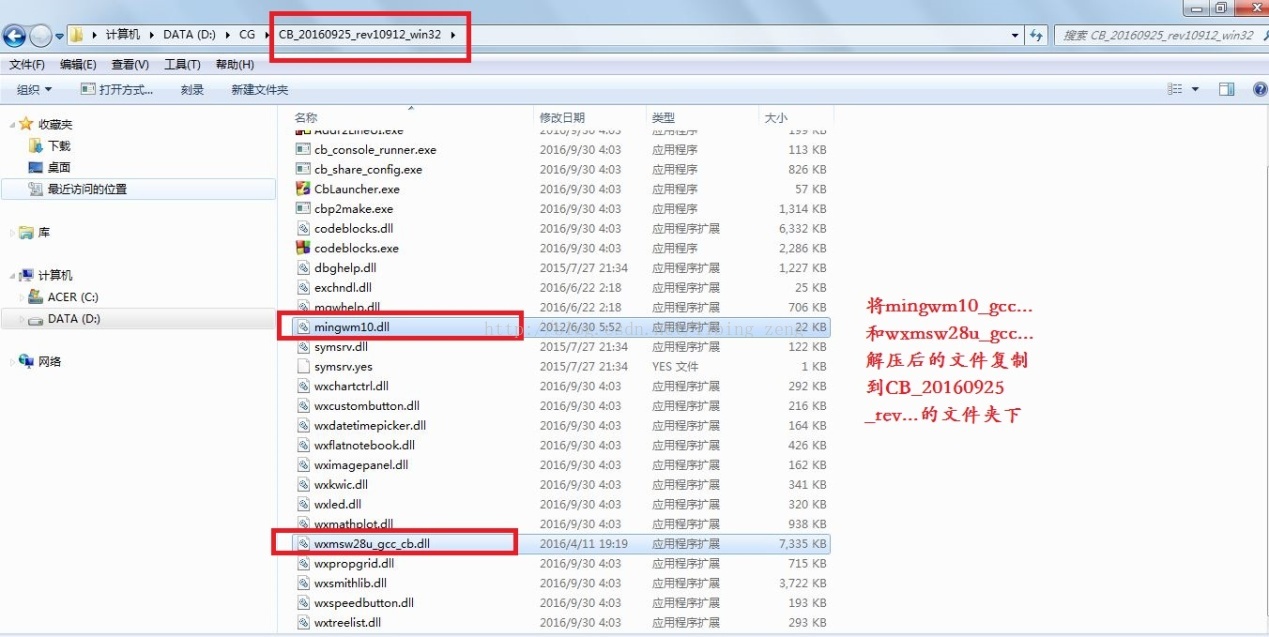This screenshot has width=1269, height=637.
Task: Expand the 库 tree node
Action: [x=13, y=232]
